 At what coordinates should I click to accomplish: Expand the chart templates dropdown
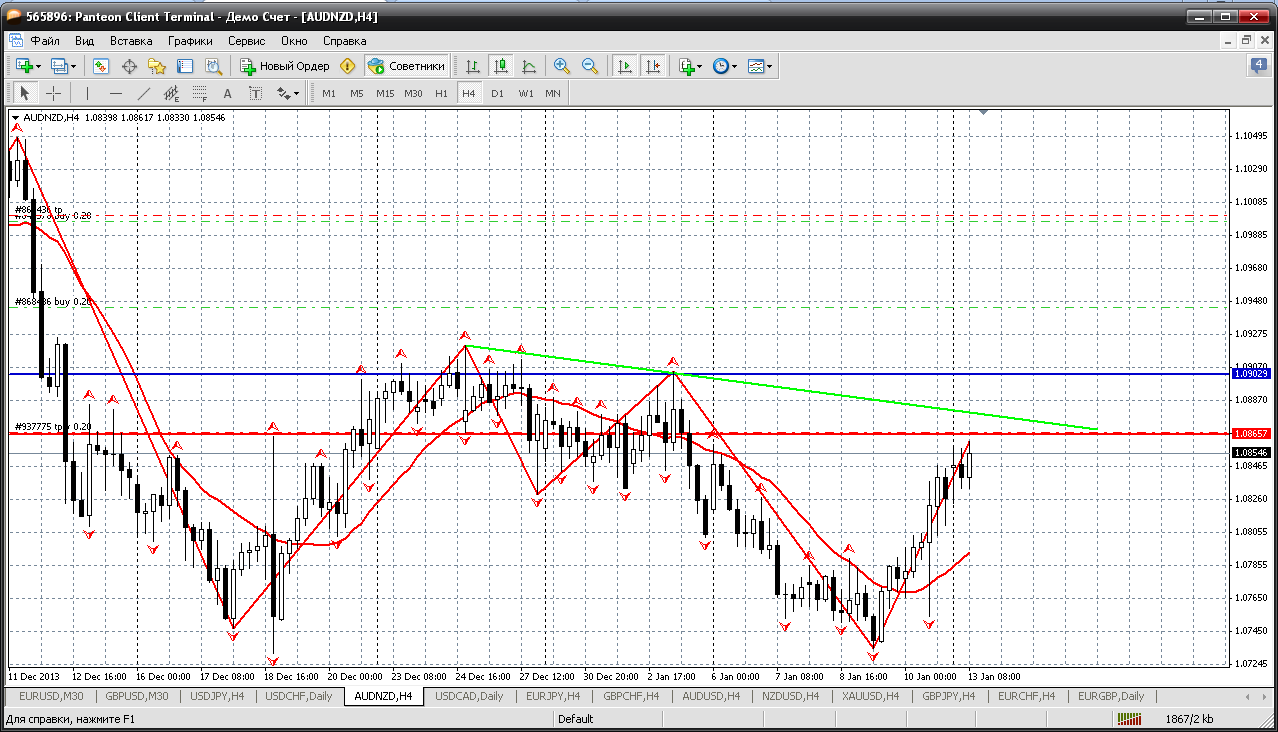pos(769,67)
